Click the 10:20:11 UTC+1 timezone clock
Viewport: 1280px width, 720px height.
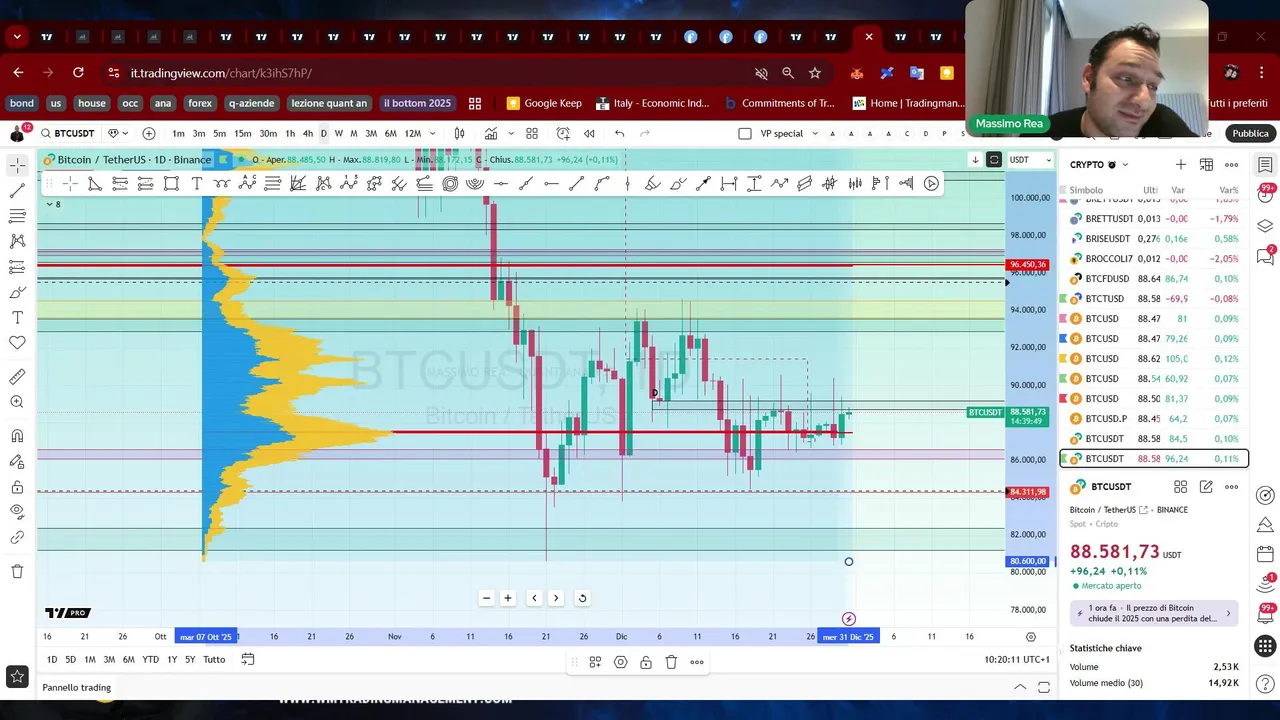1016,659
